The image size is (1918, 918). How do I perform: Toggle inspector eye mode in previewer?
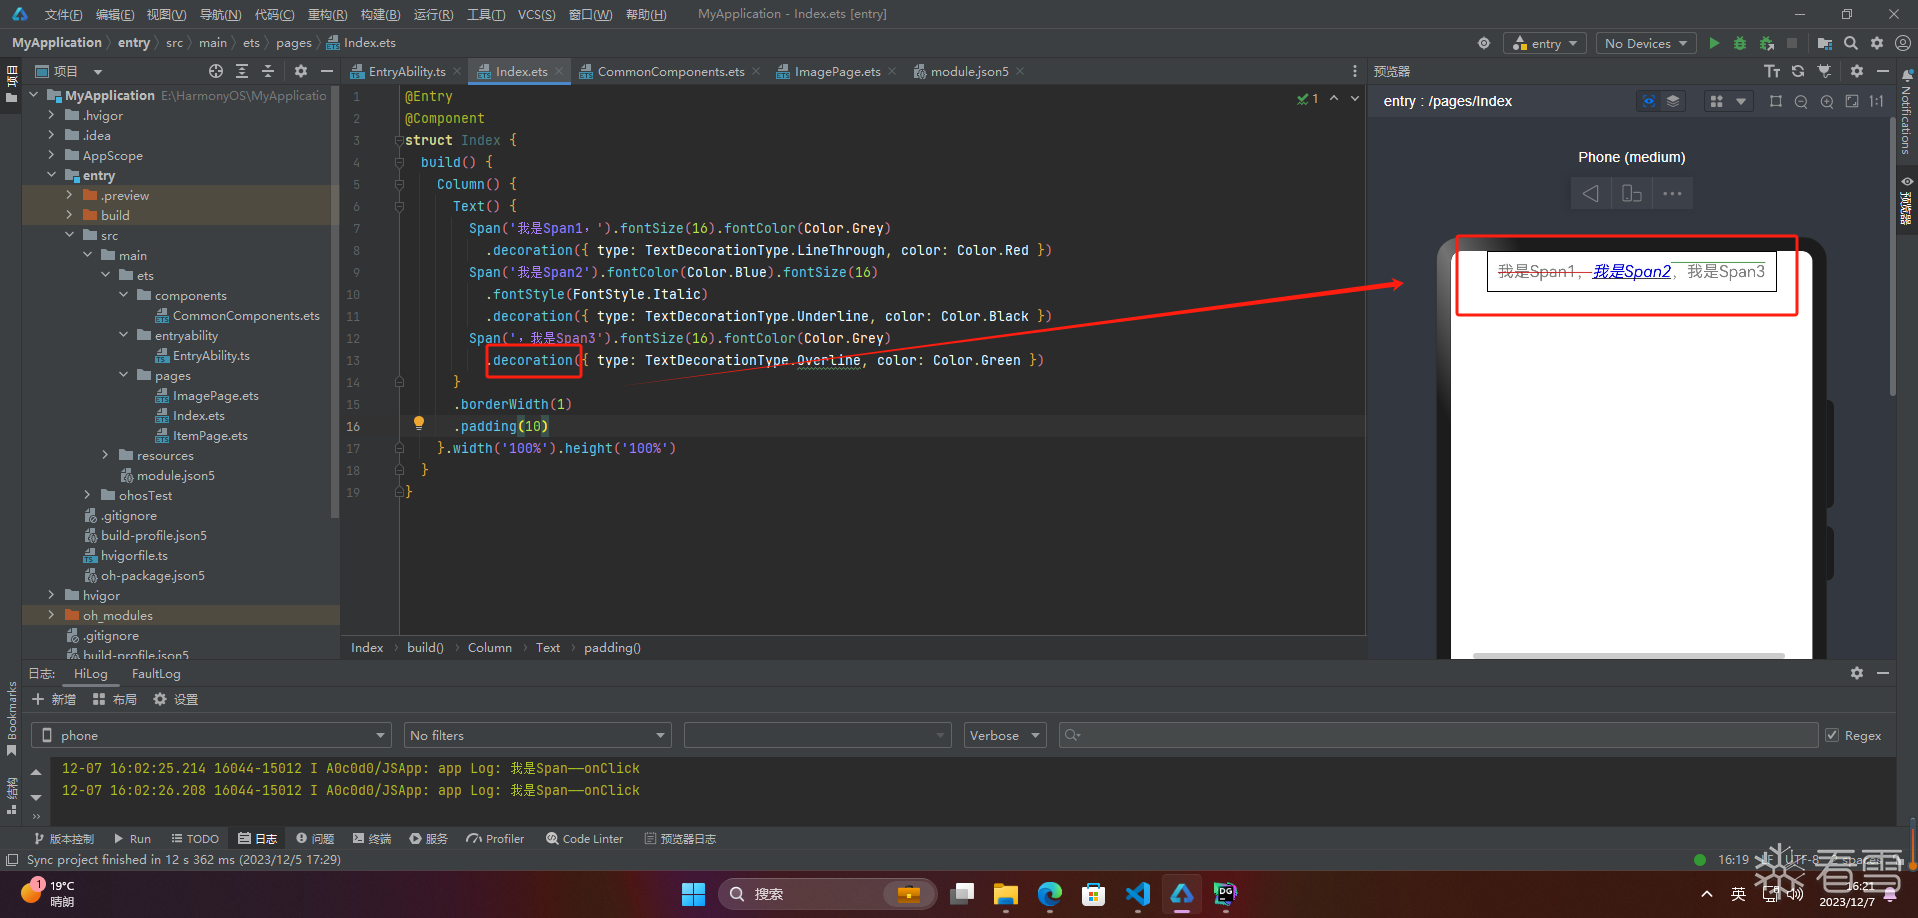pos(1648,101)
